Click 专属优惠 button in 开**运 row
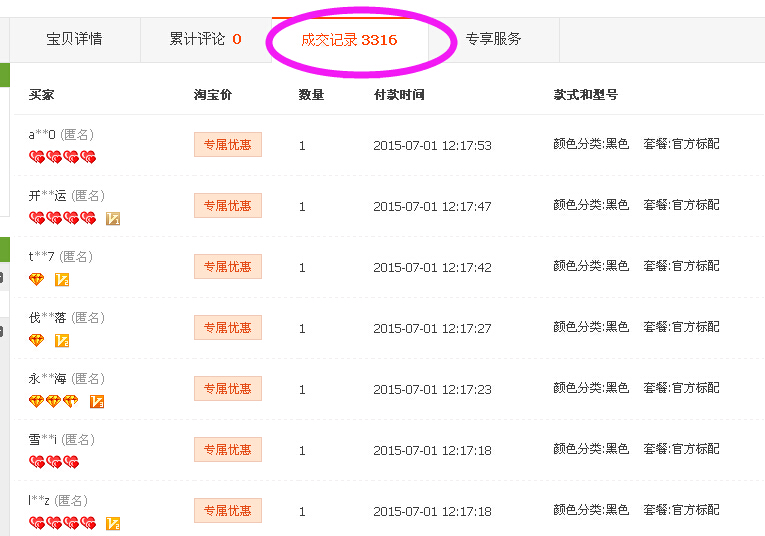This screenshot has height=536, width=765. (227, 206)
